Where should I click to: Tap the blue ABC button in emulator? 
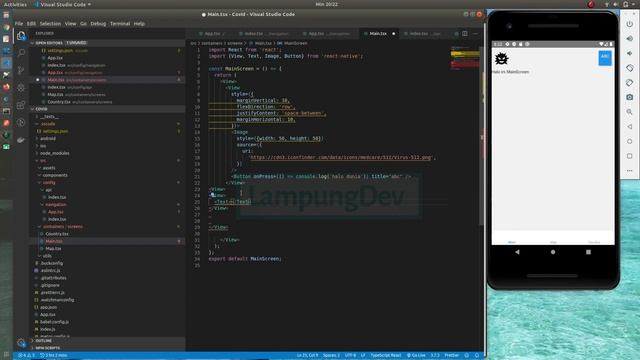pyautogui.click(x=604, y=58)
